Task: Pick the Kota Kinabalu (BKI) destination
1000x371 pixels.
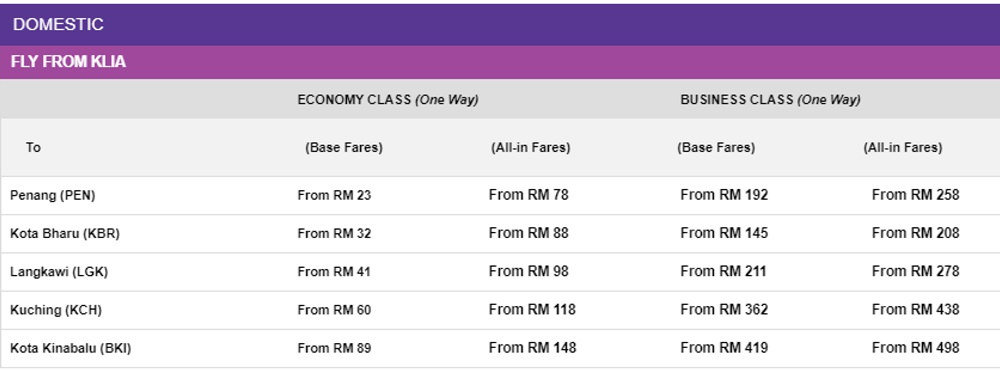Action: [71, 349]
